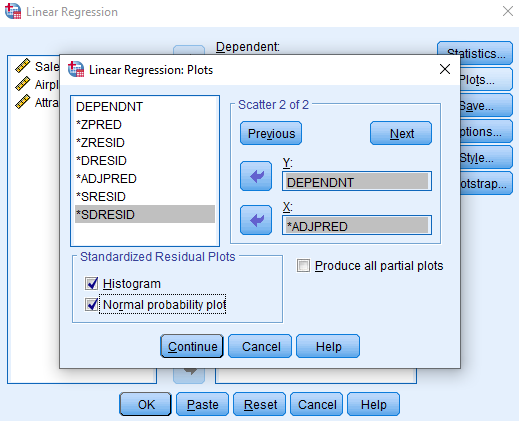519x421 pixels.
Task: Open Options... in the Linear Regression window
Action: 486,131
